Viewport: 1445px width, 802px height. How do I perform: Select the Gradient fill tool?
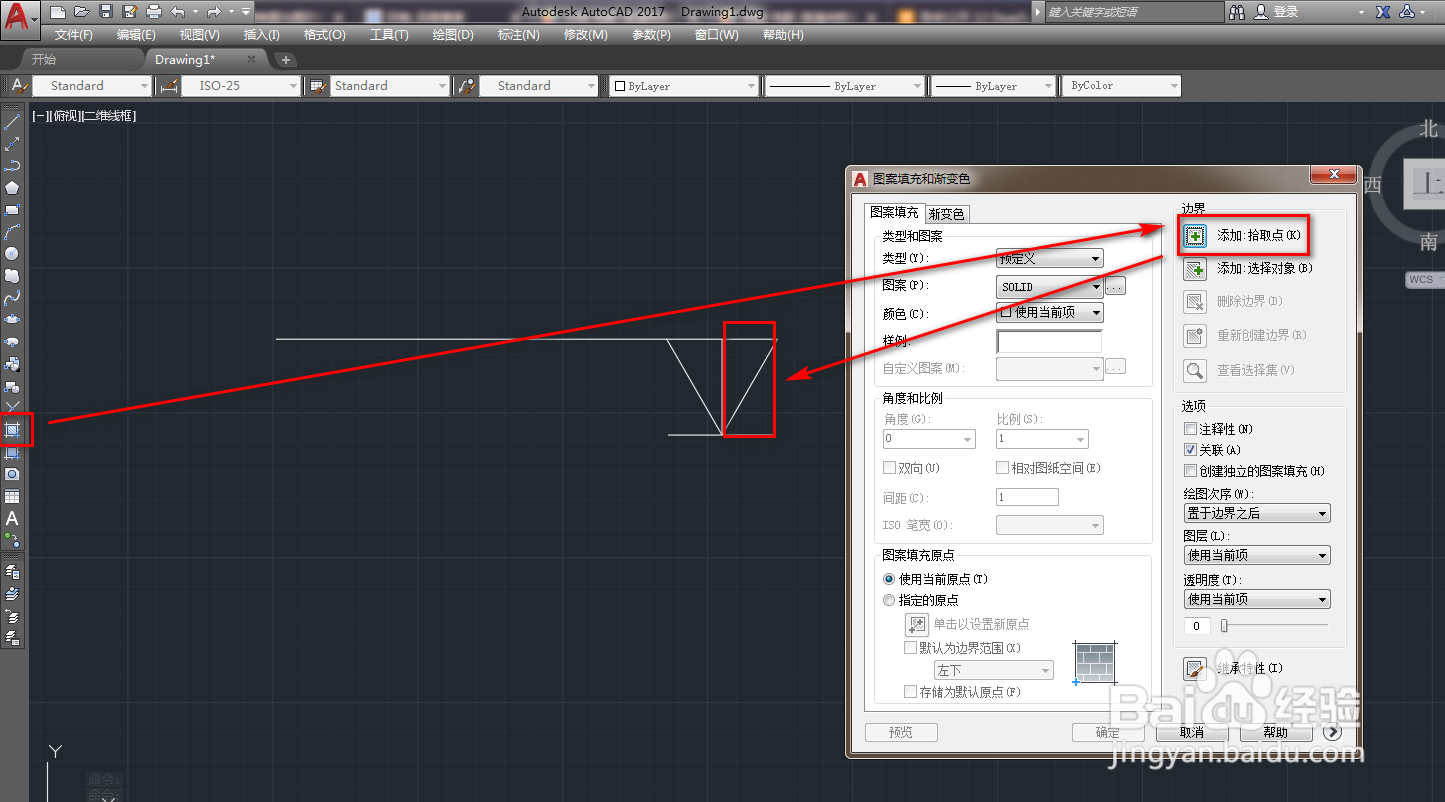click(x=13, y=452)
